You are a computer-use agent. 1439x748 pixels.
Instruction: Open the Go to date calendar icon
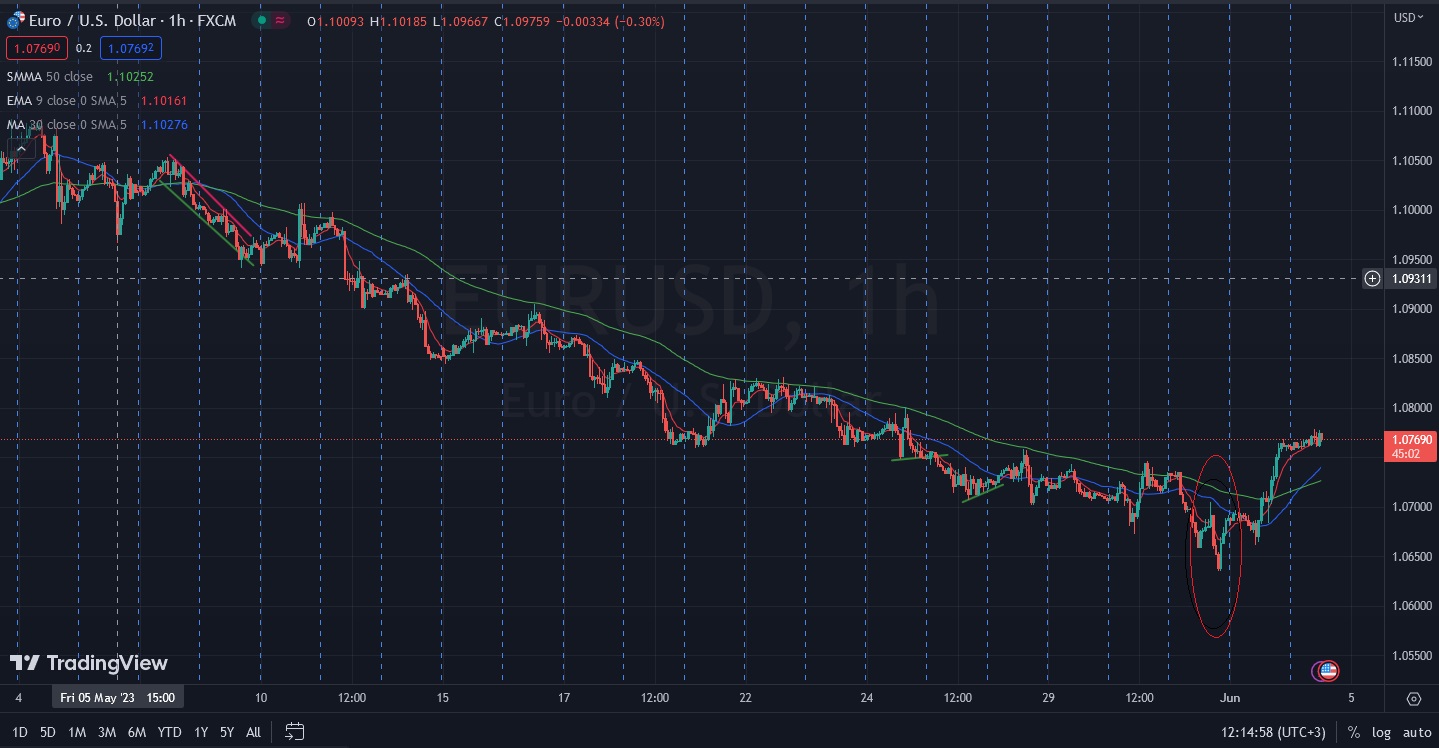[294, 731]
